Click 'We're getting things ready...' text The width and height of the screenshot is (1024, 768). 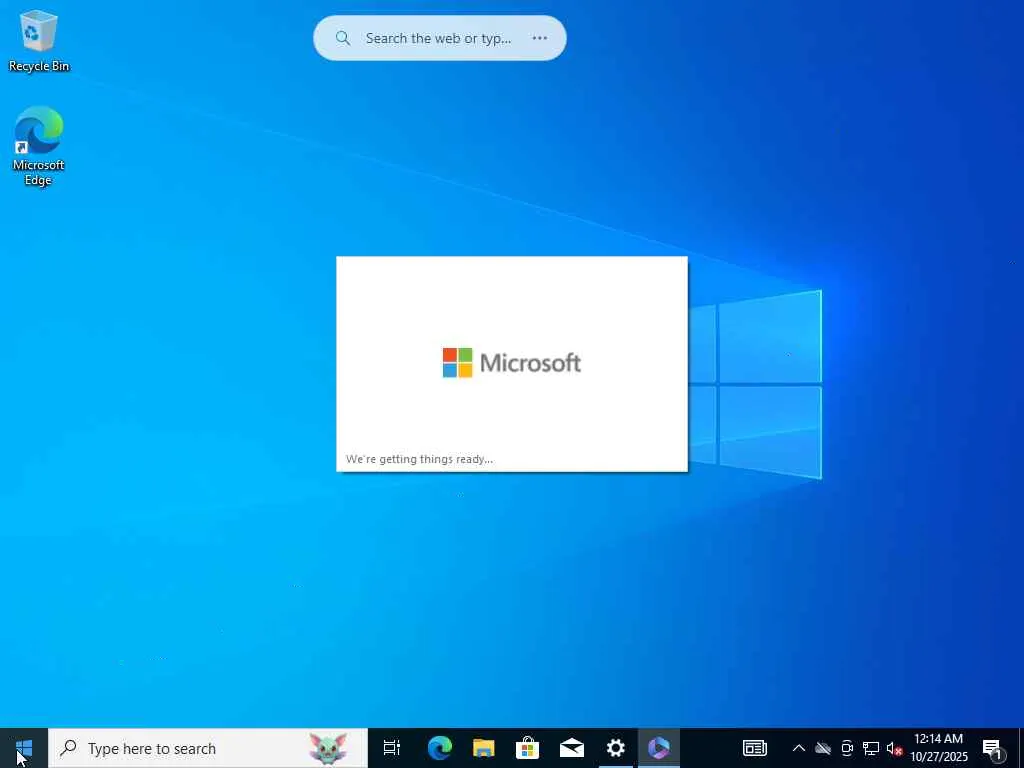[x=419, y=459]
